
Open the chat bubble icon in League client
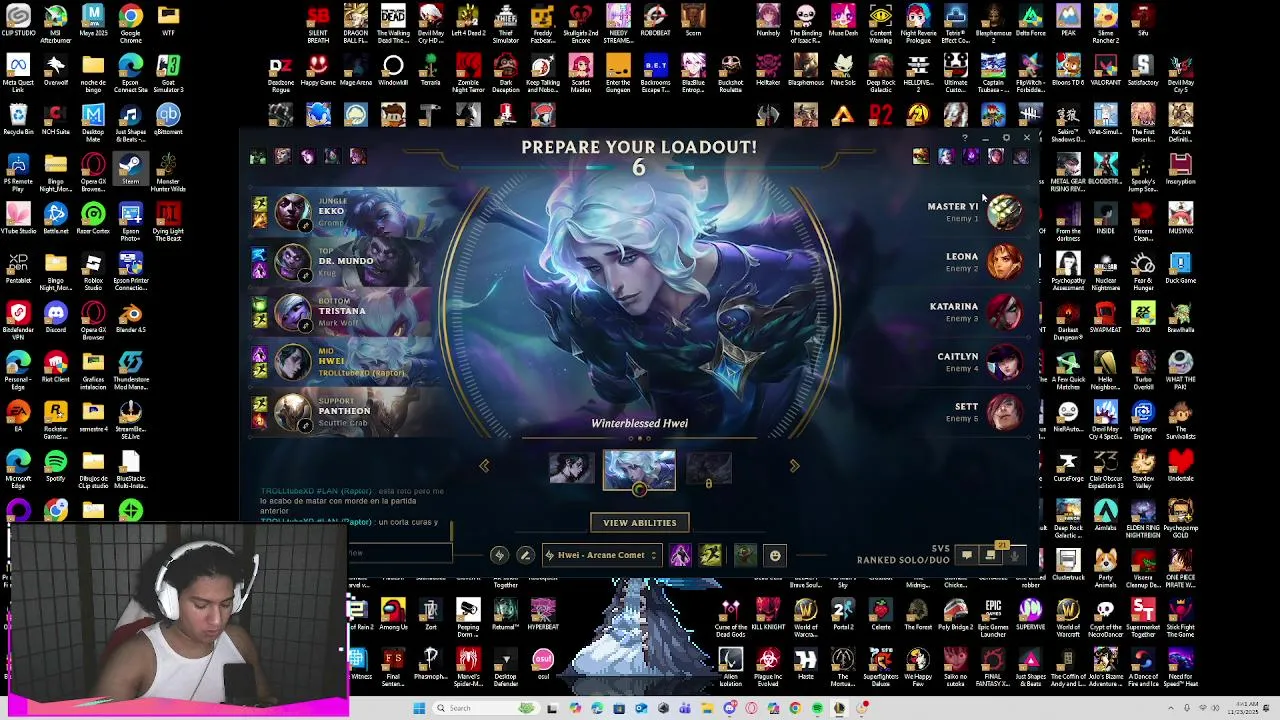tap(966, 555)
